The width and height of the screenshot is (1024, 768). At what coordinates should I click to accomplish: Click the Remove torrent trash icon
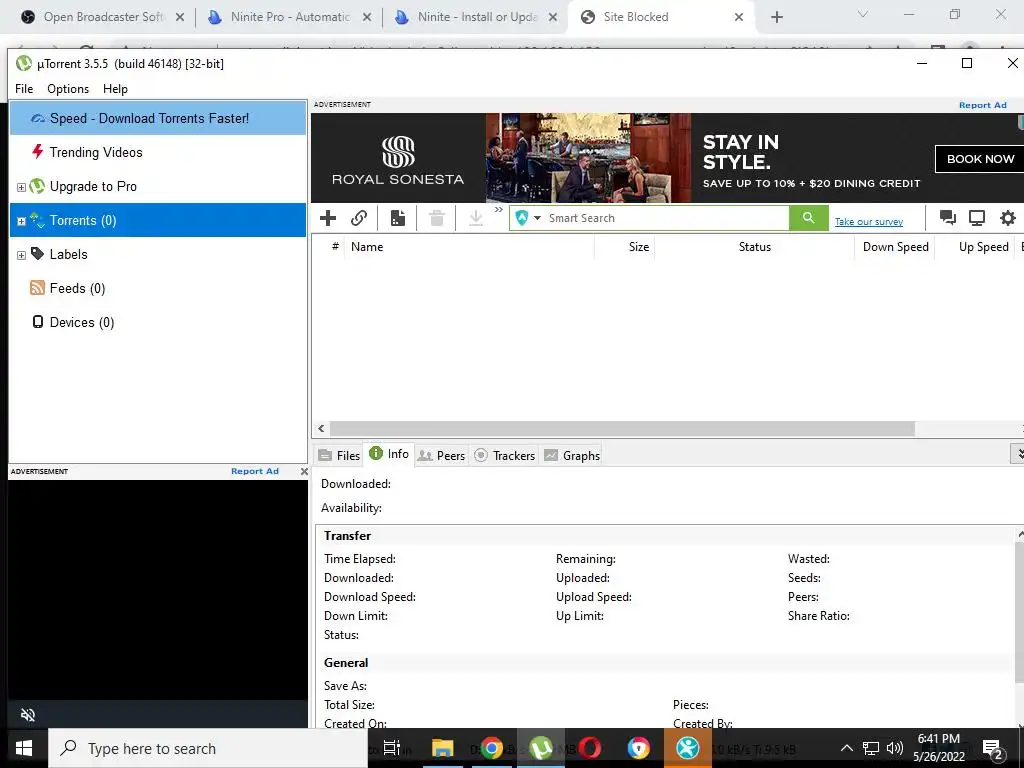tap(437, 218)
